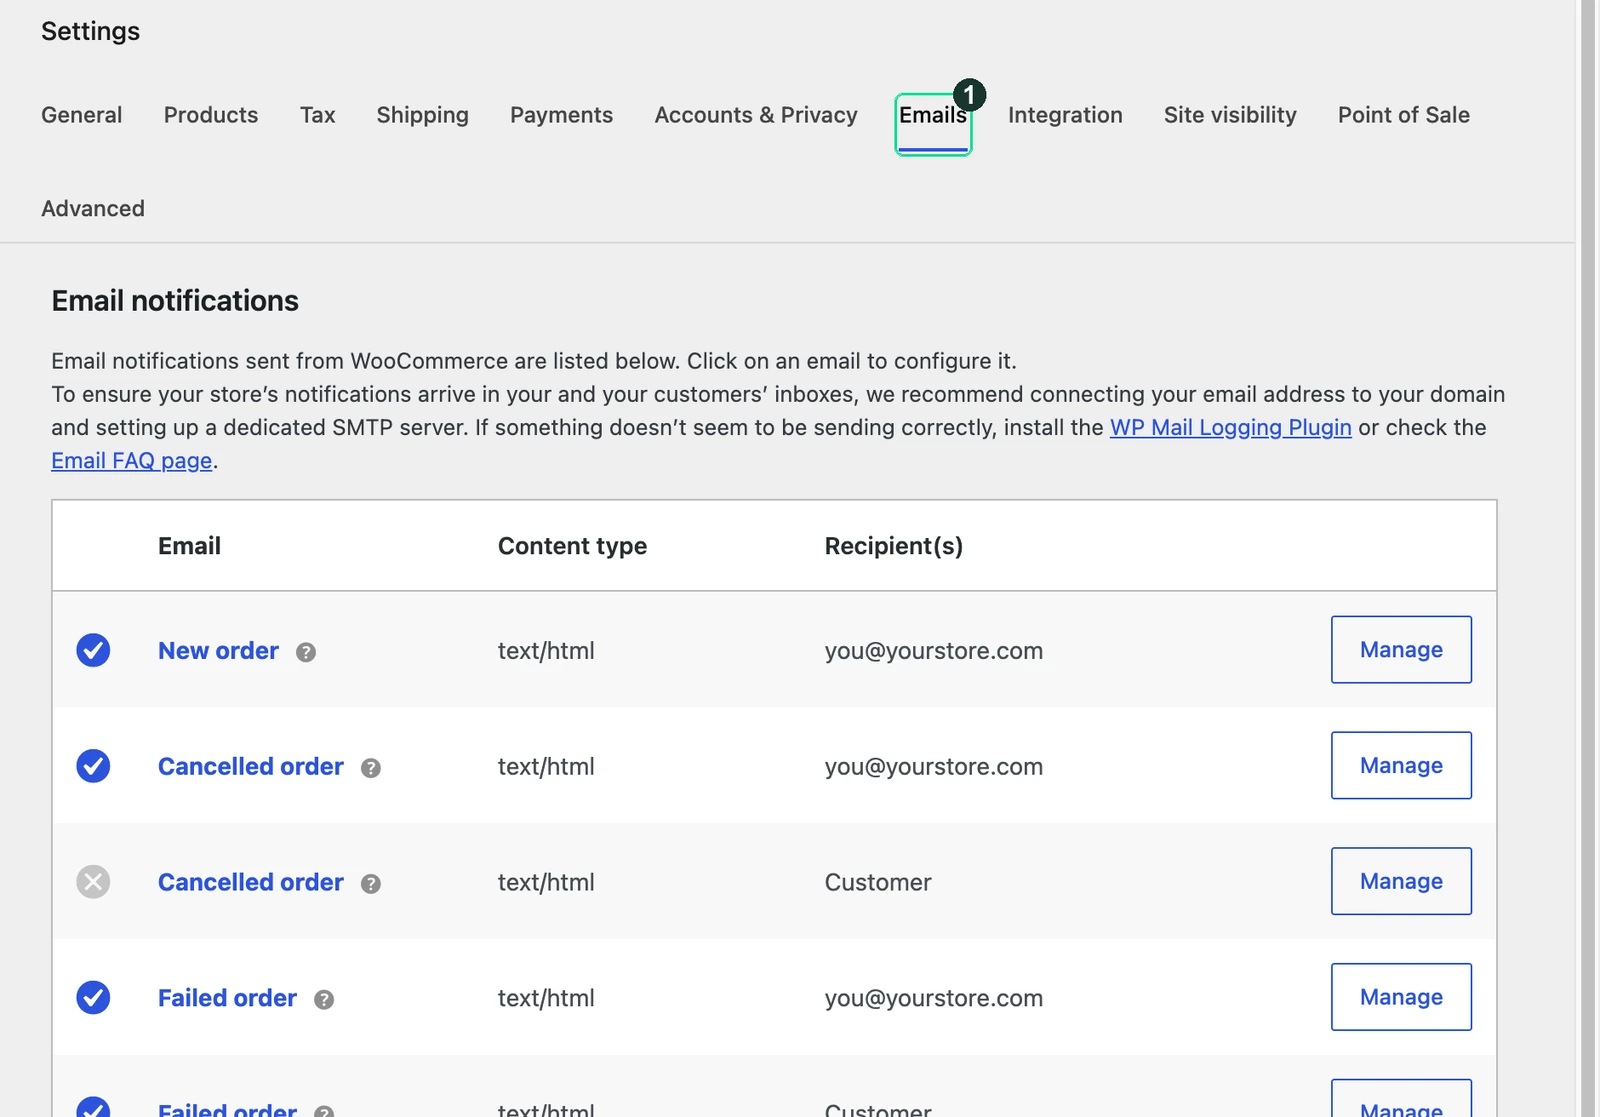
Task: Open the Integration tab
Action: [1065, 115]
